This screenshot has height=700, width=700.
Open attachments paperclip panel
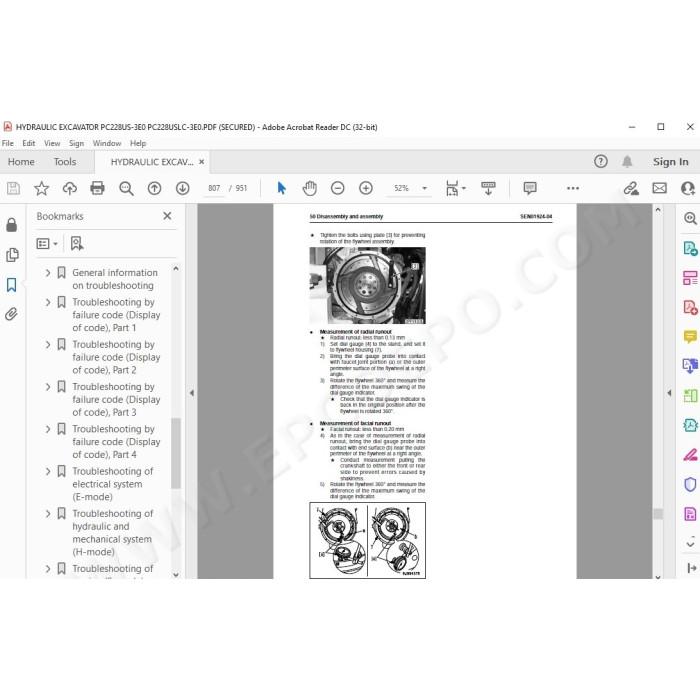pos(12,314)
